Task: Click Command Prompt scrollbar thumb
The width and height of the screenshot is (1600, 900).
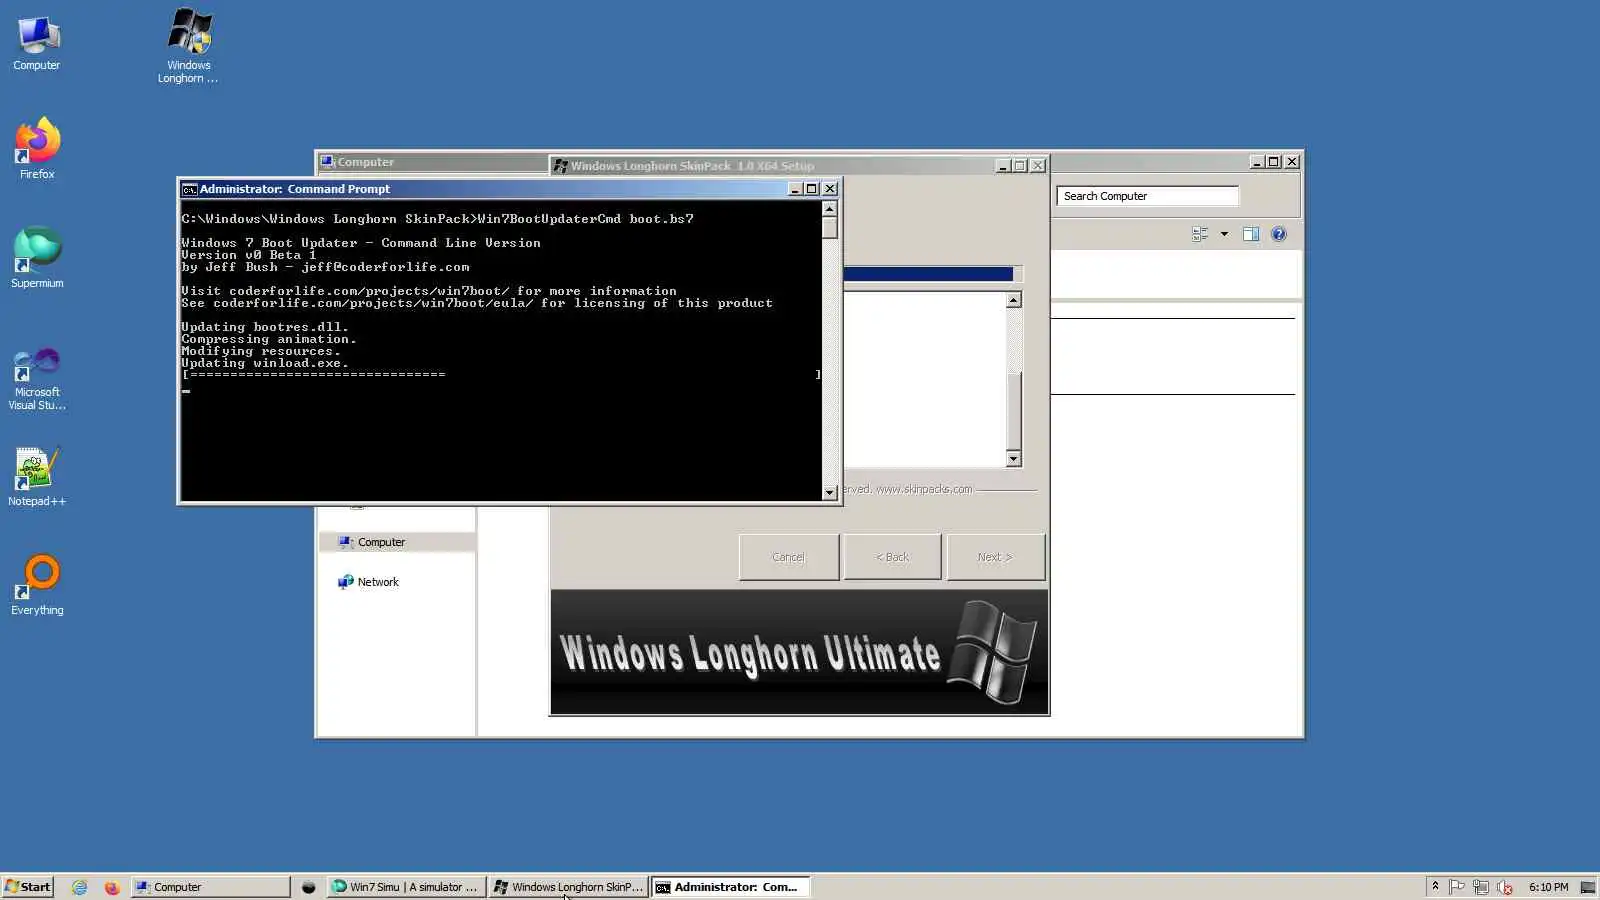Action: click(829, 228)
